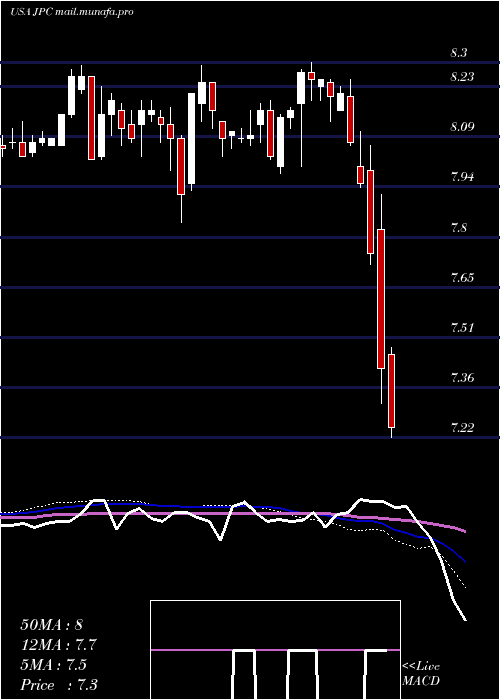This screenshot has height=700, width=500.
Task: Click the 7.22 price axis label
Action: pos(462,428)
